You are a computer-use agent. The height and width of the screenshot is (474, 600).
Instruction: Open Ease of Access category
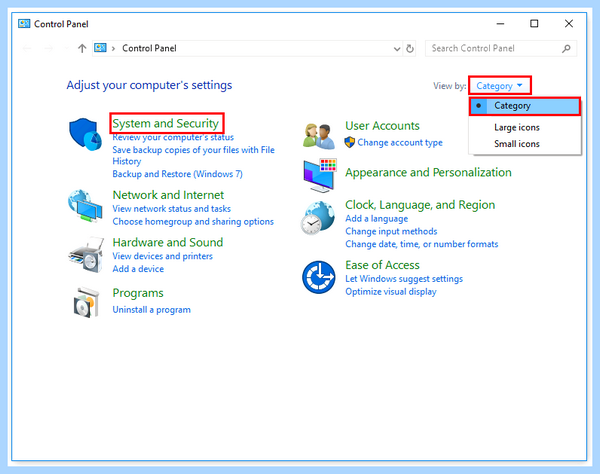[382, 265]
